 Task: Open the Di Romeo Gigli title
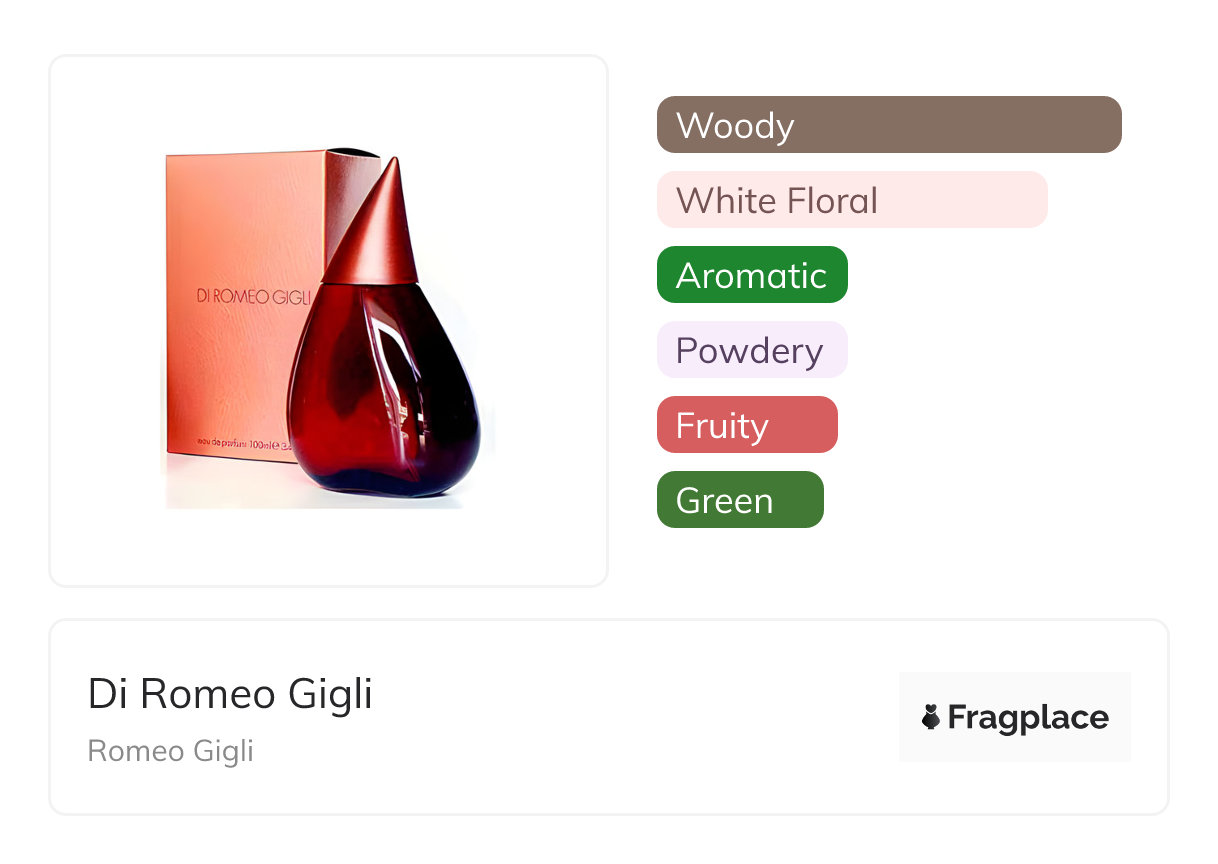tap(230, 694)
